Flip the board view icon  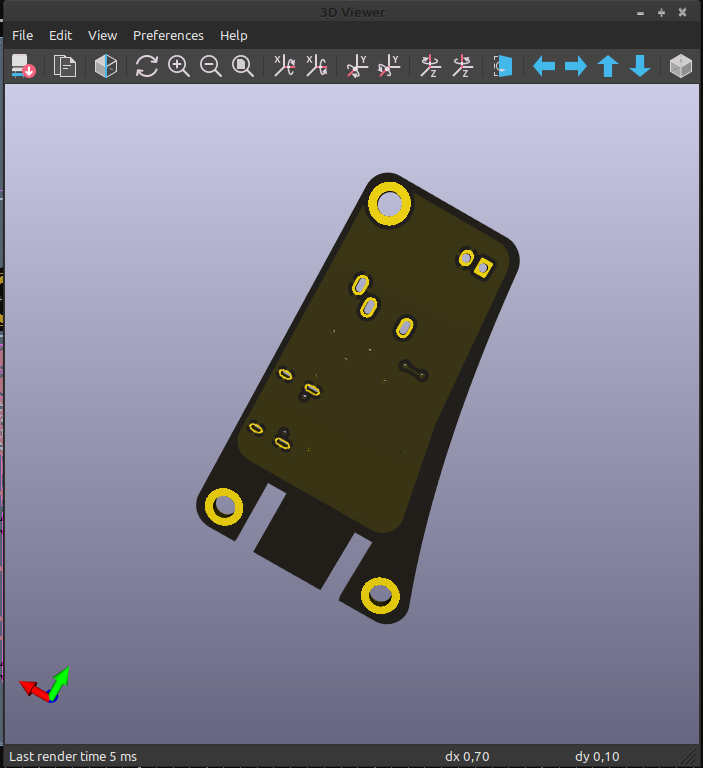coord(503,66)
